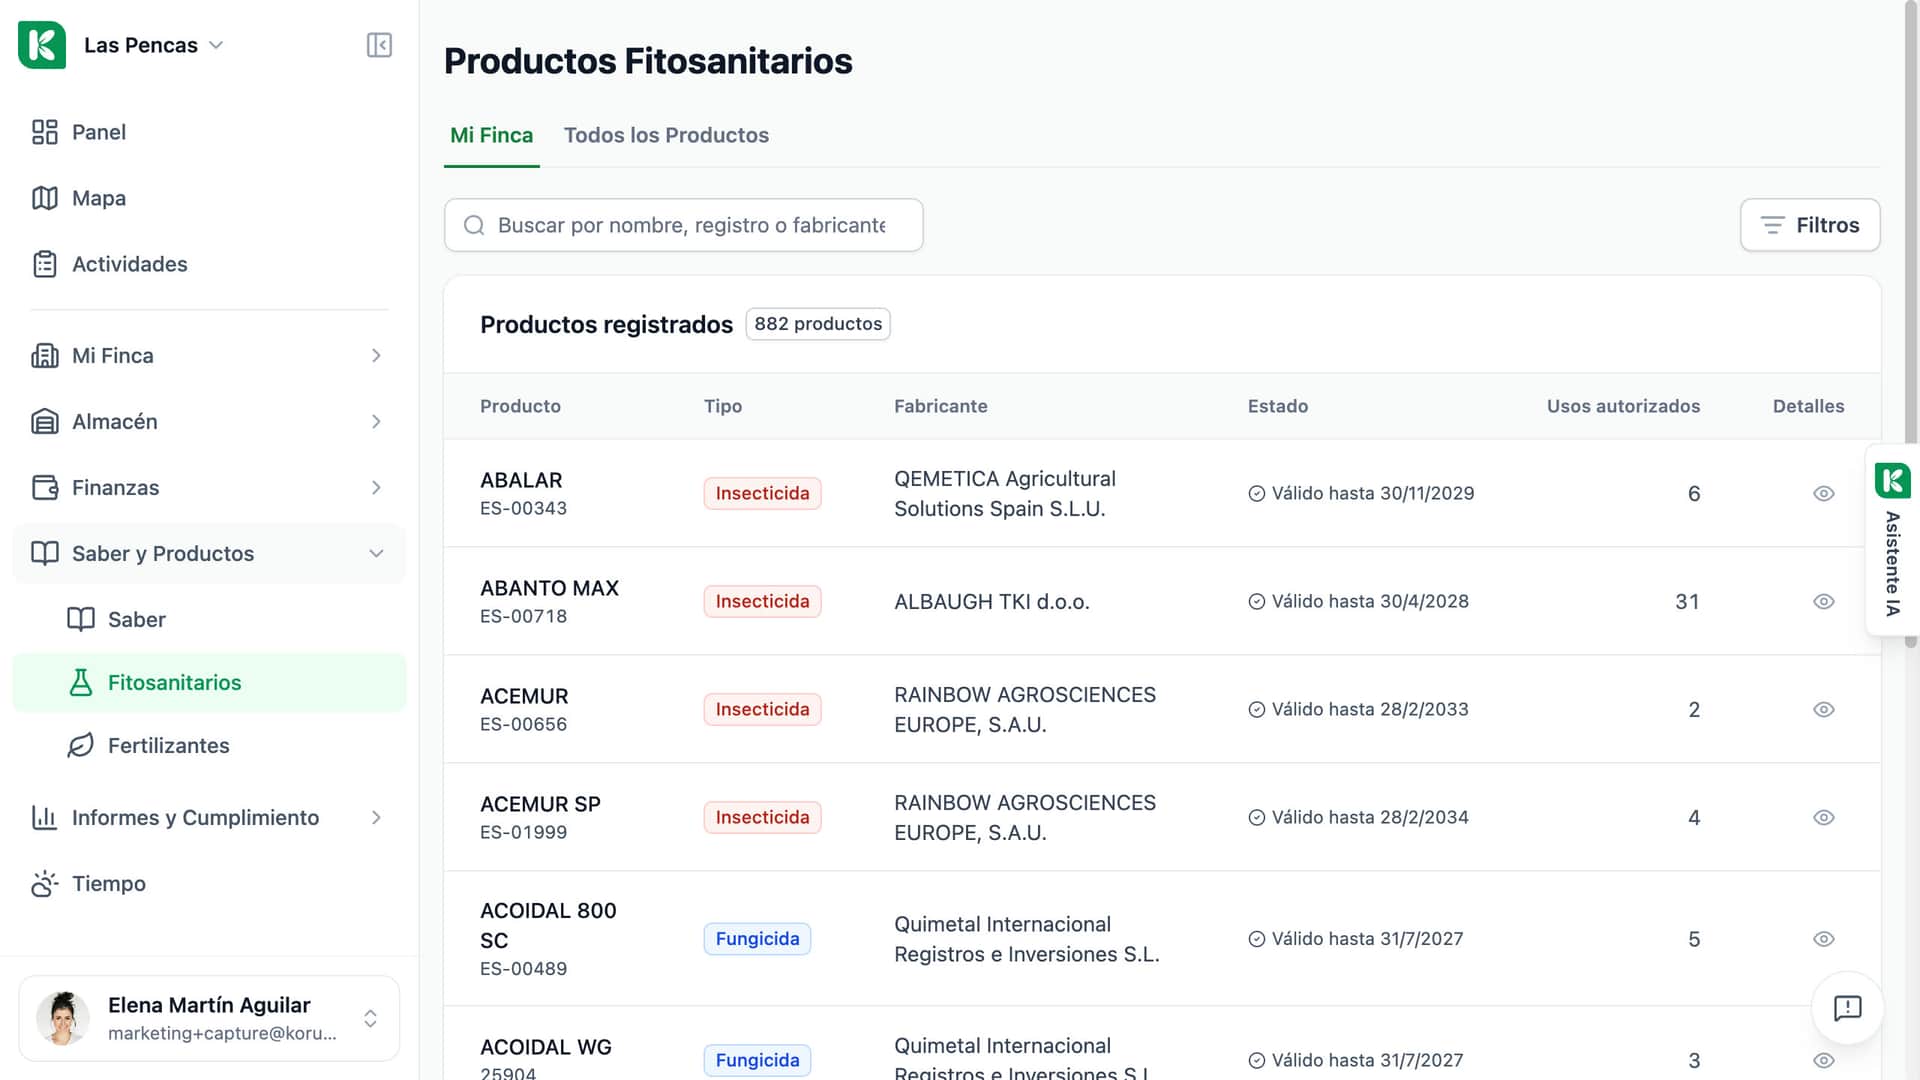Image resolution: width=1920 pixels, height=1080 pixels.
Task: View details of ACOIDAL WG eye icon
Action: (1823, 1060)
